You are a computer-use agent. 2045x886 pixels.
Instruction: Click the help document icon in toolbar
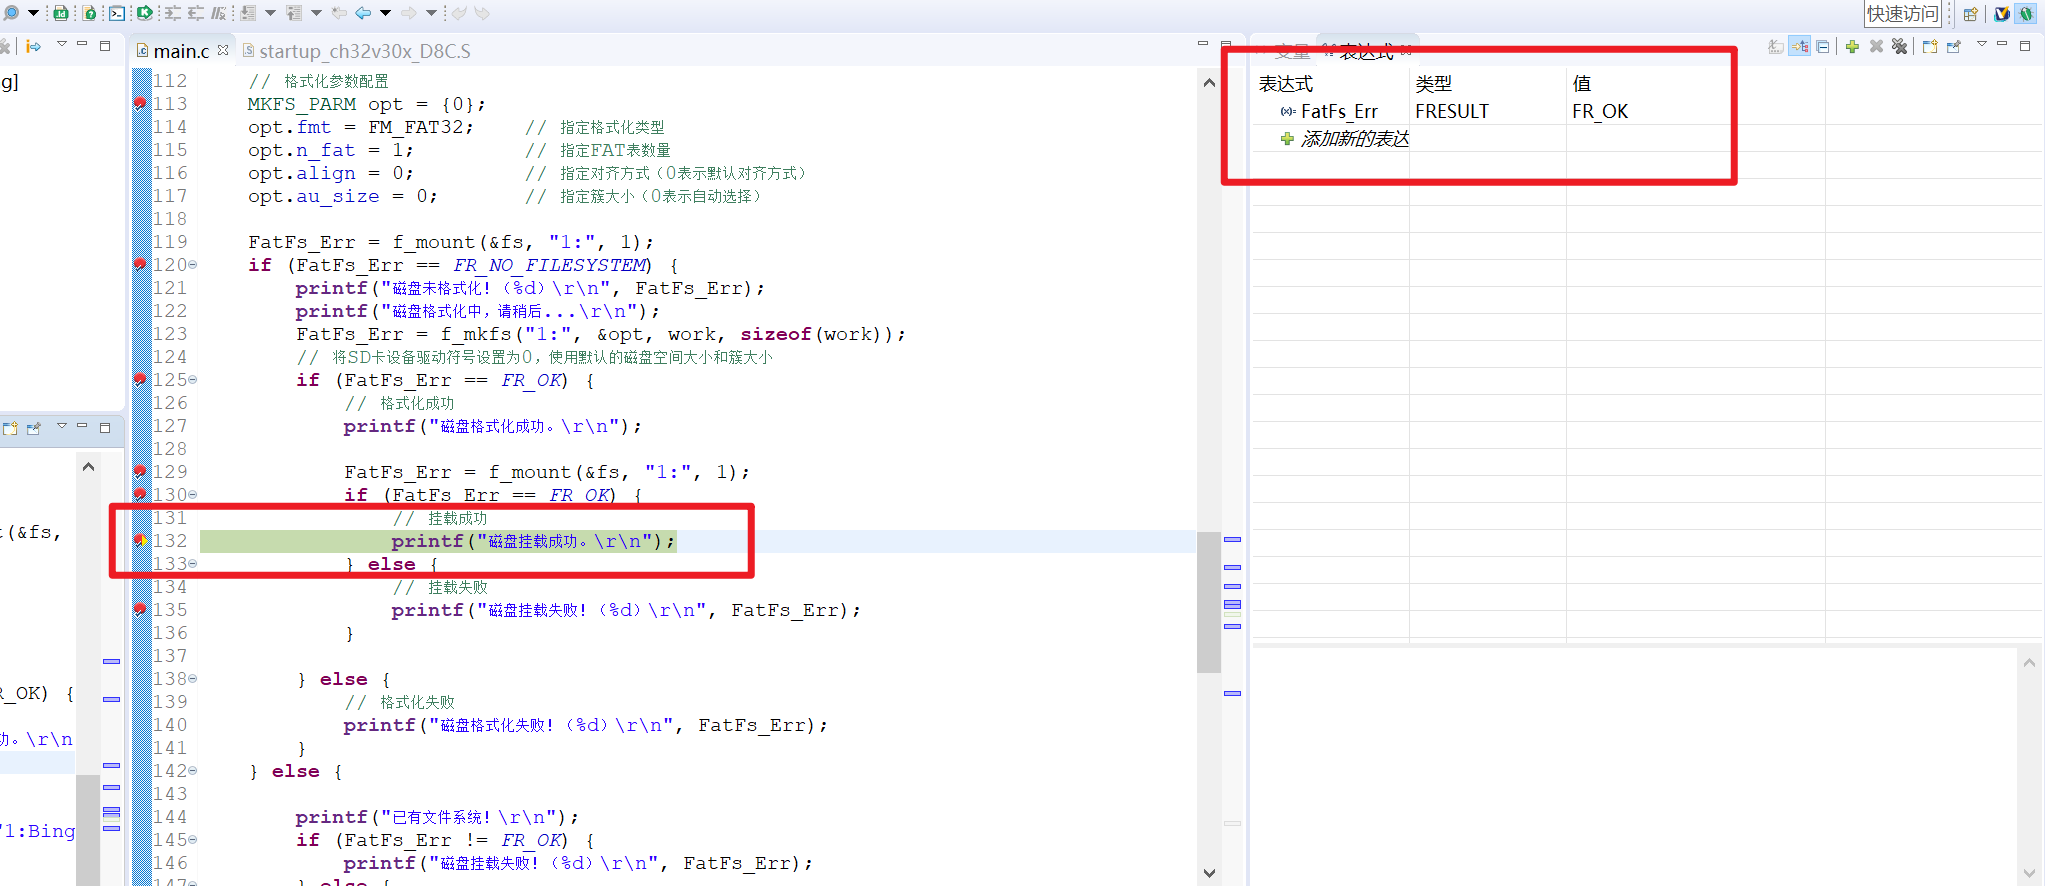(90, 13)
